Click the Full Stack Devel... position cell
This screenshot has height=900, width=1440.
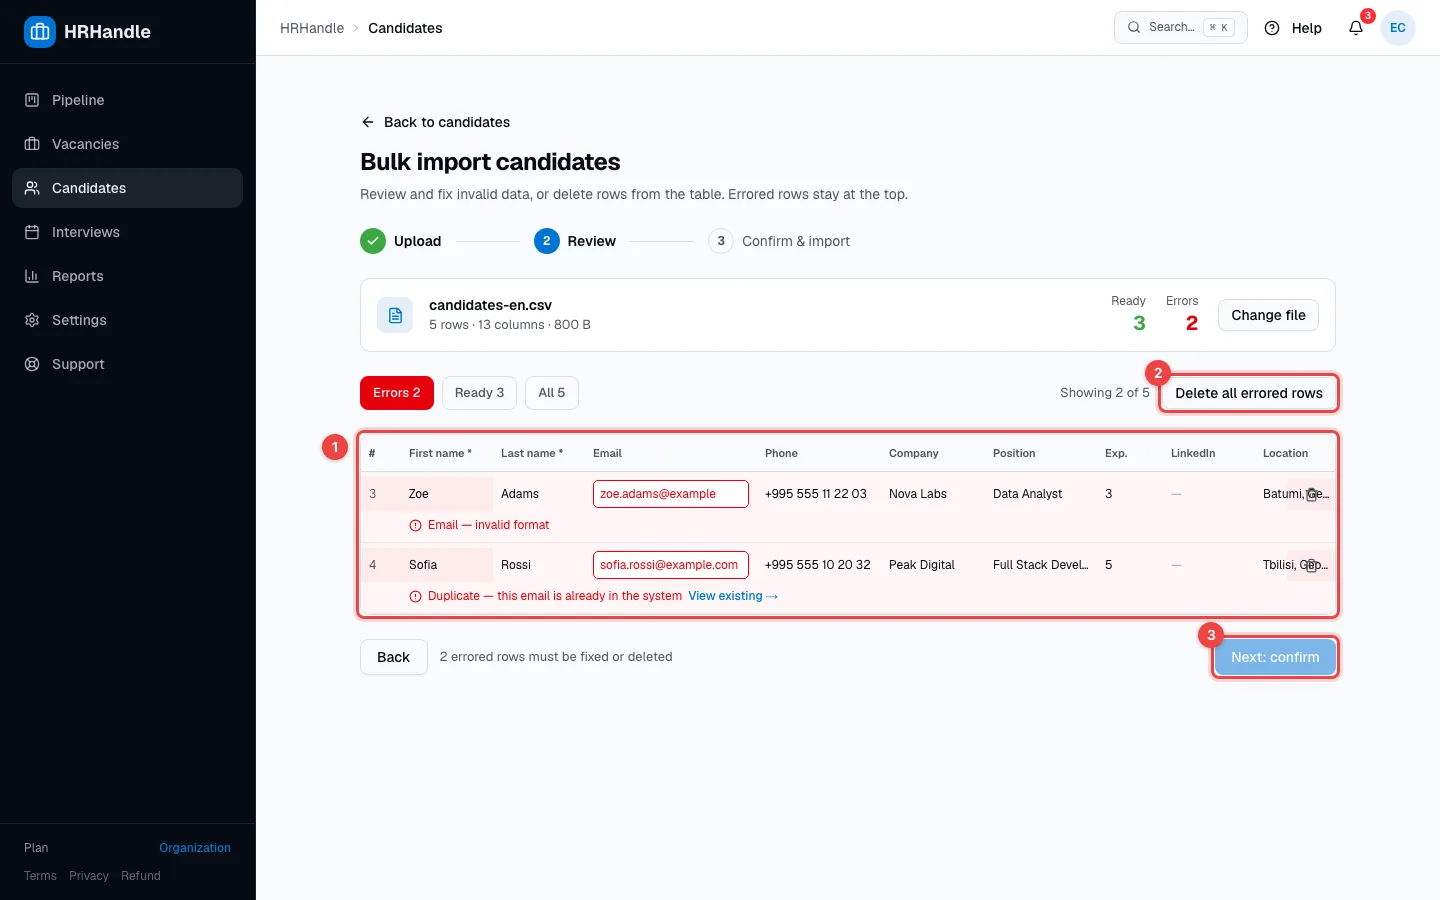click(1041, 565)
